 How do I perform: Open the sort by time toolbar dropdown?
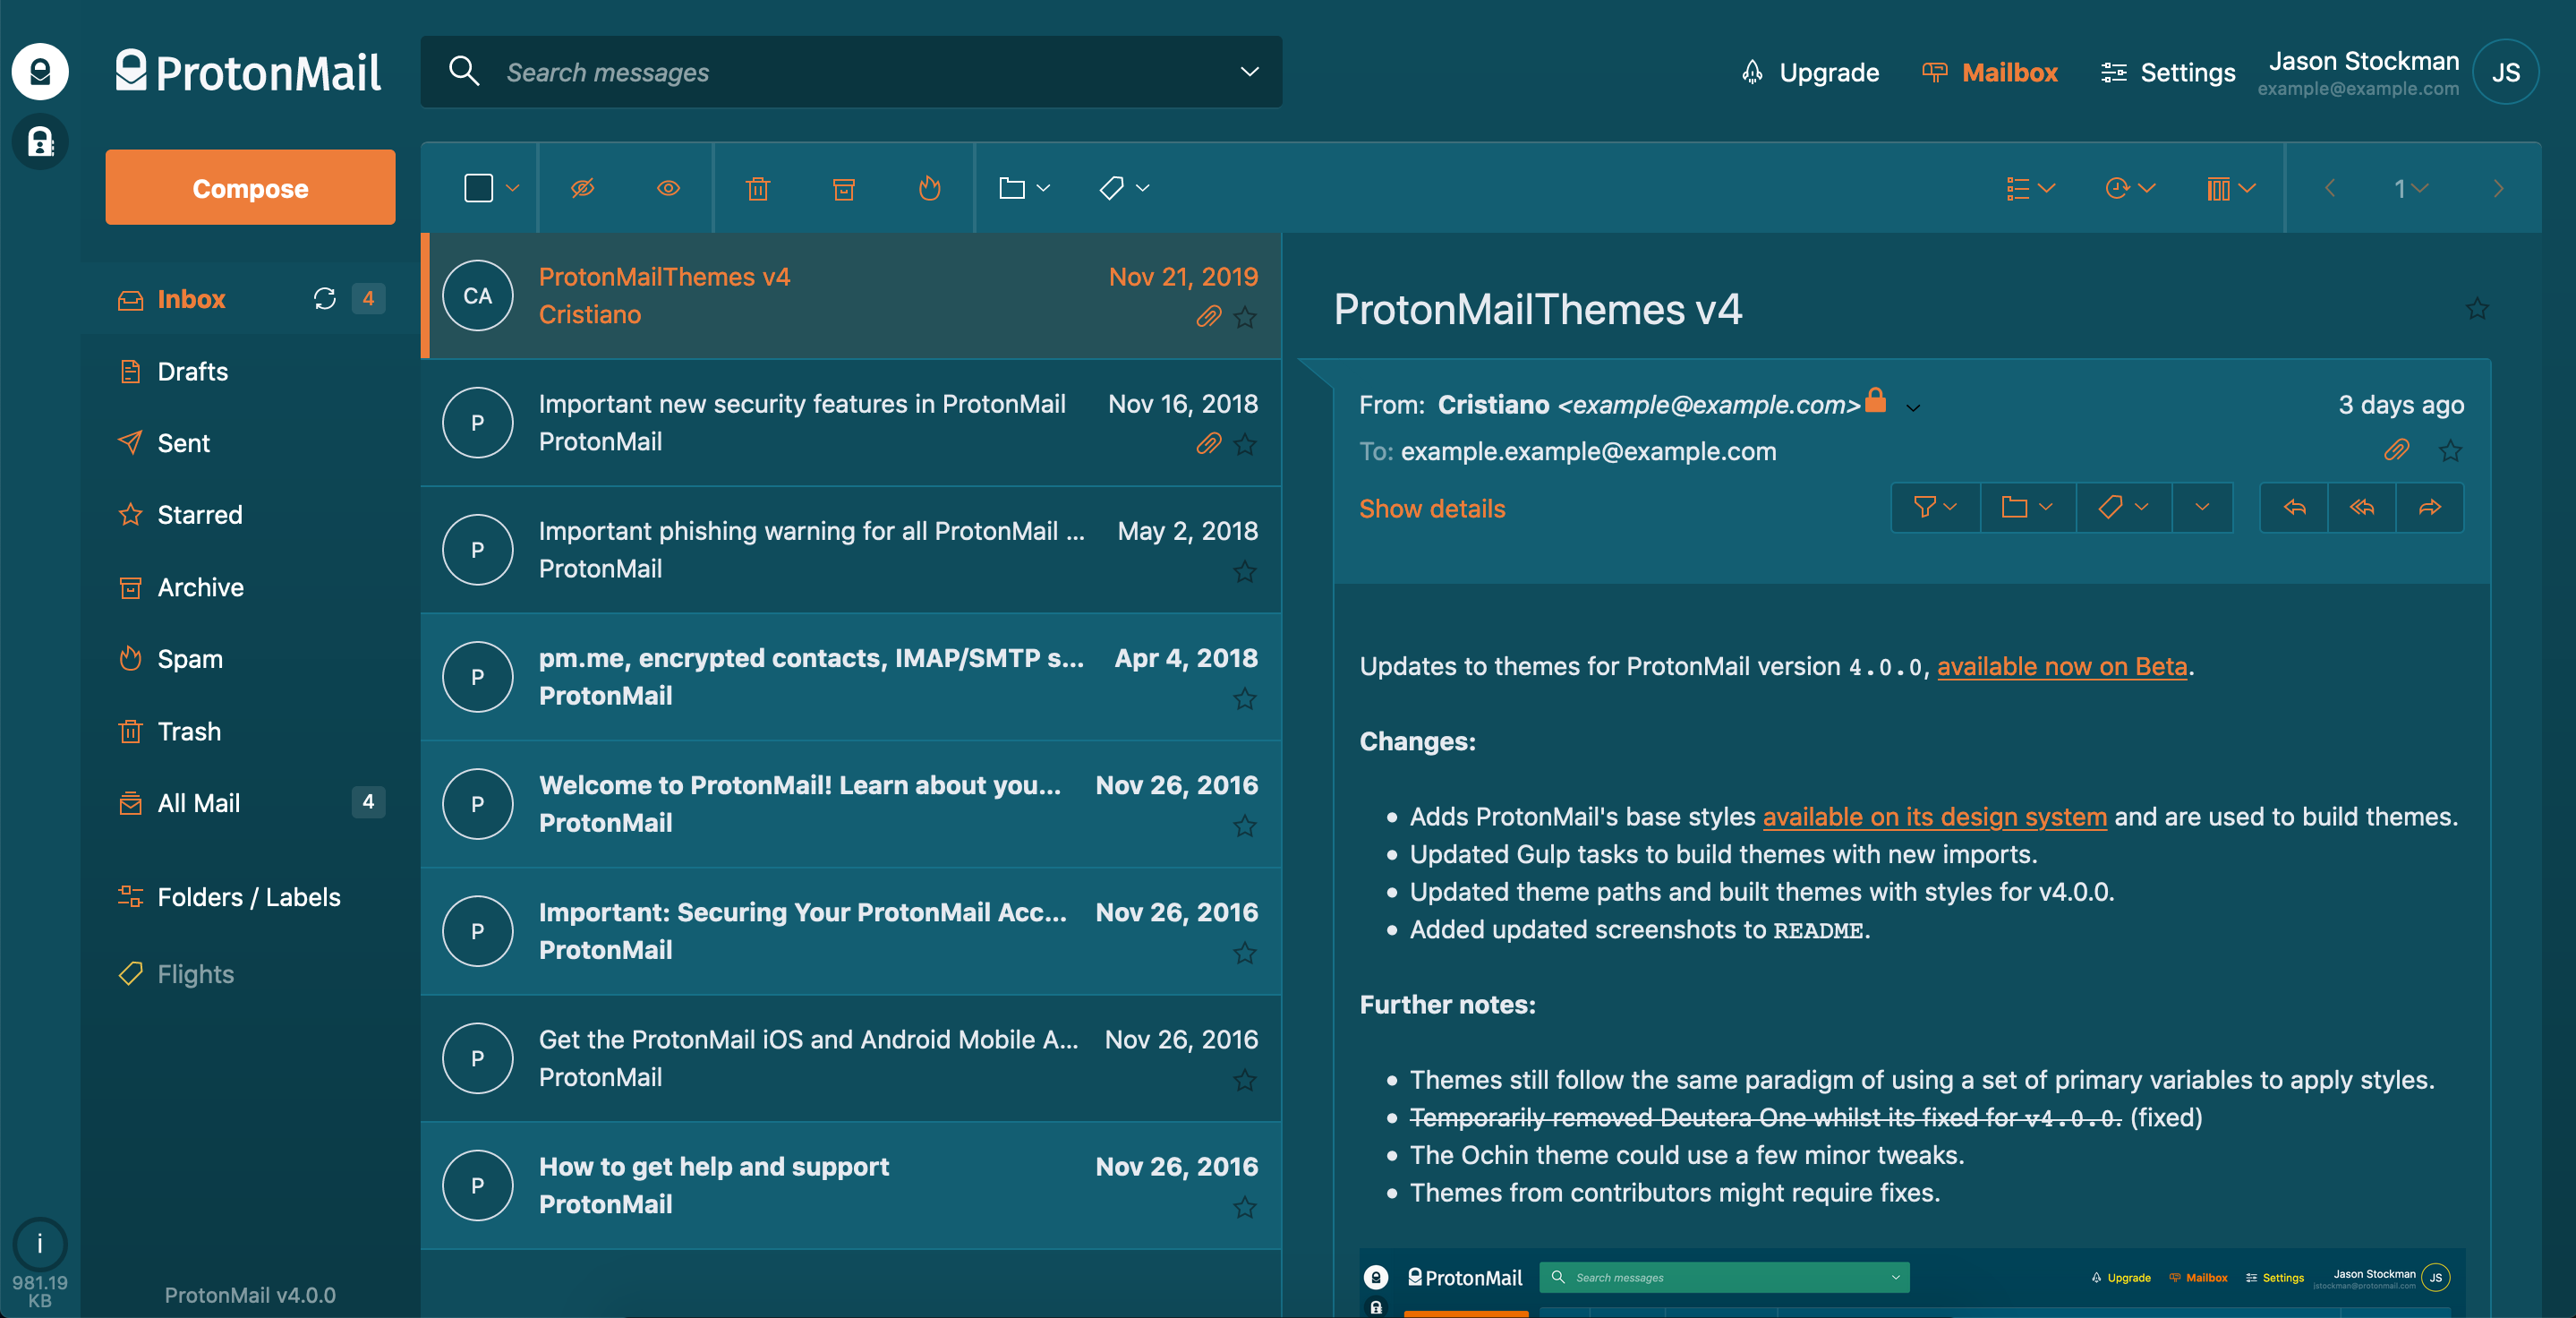[x=2130, y=188]
